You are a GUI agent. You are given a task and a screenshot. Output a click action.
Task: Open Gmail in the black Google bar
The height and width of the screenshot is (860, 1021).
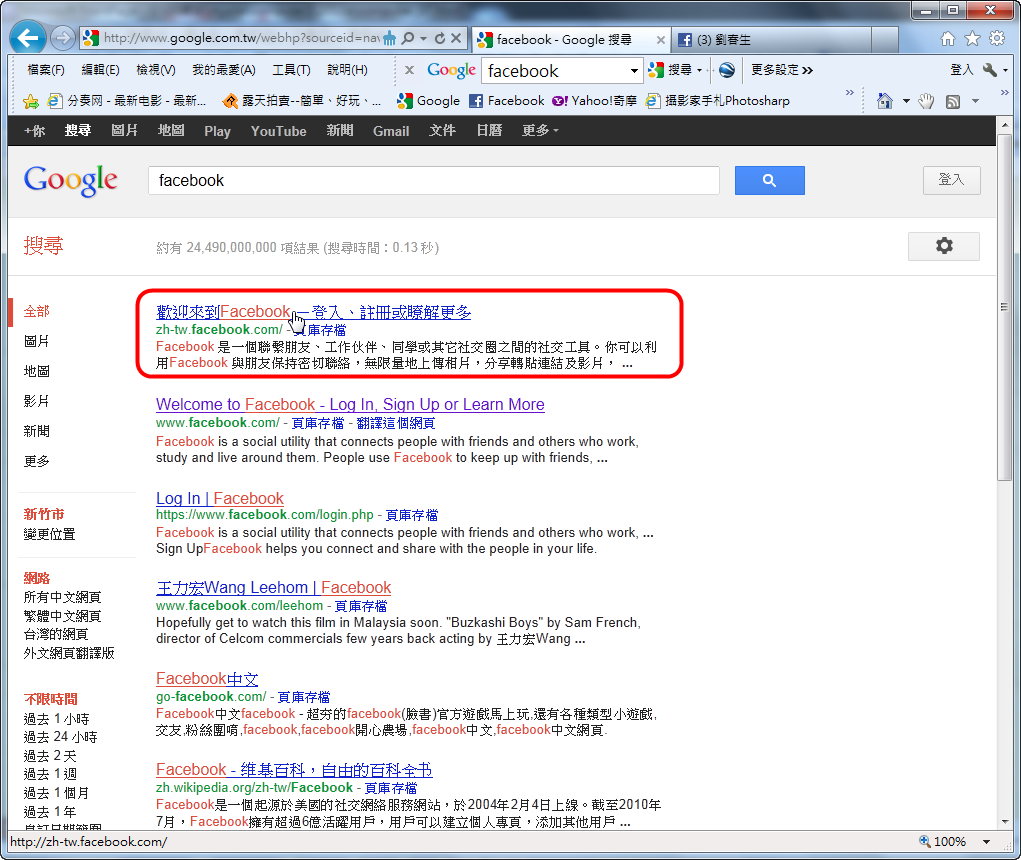[391, 131]
